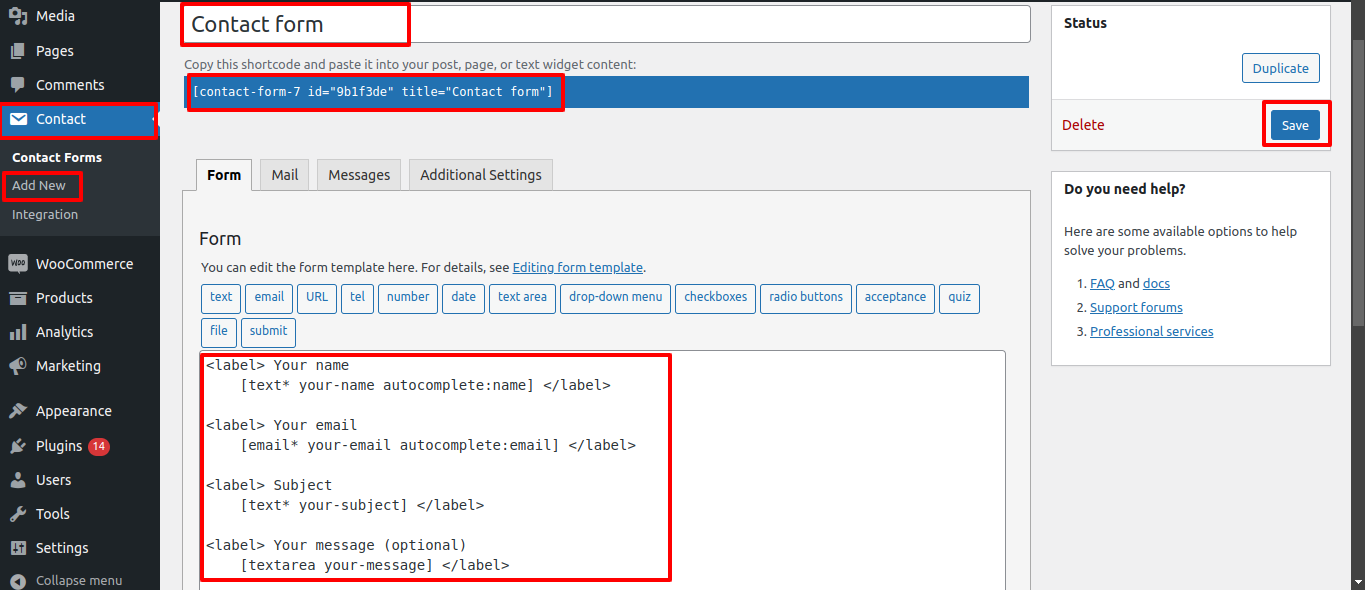Insert a submit form-tag
This screenshot has width=1365, height=590.
268,331
